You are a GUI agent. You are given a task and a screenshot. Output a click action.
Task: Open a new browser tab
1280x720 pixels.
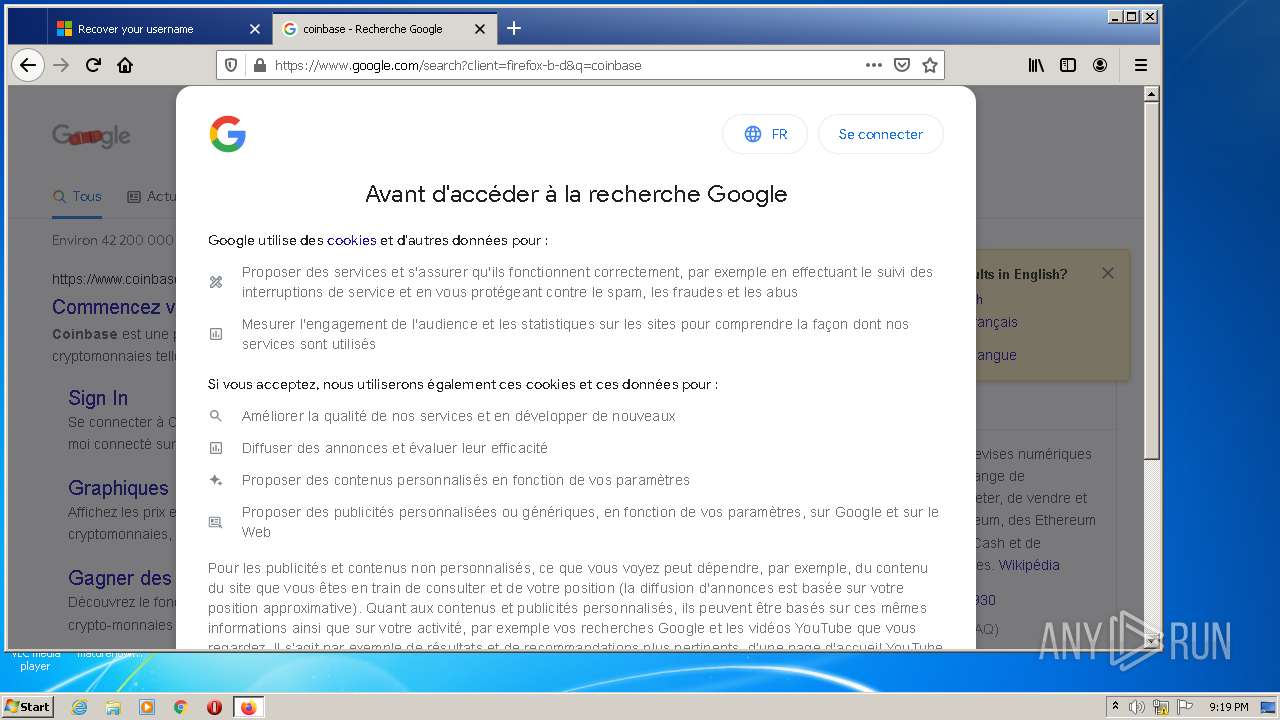[x=514, y=28]
